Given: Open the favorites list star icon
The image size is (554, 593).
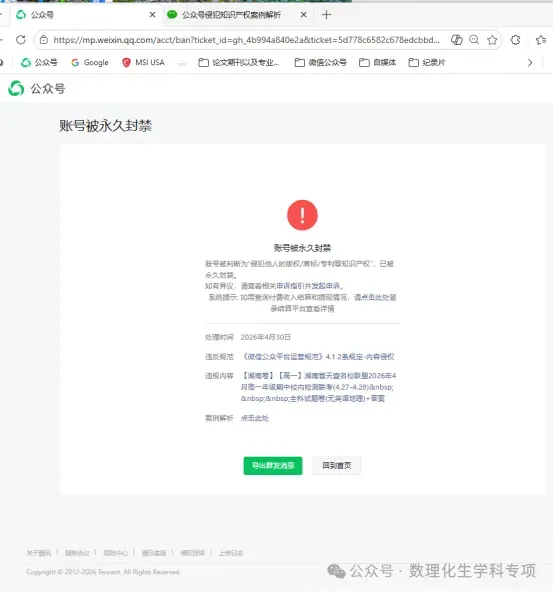Looking at the screenshot, I should coord(541,40).
